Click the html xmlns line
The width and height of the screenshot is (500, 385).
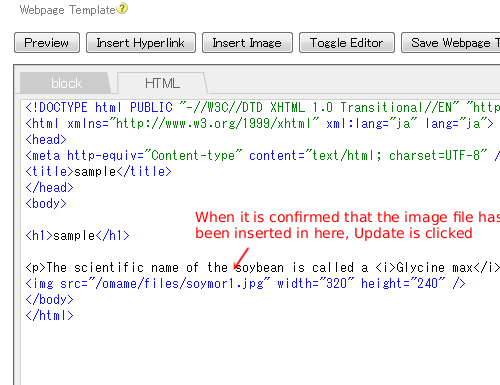(x=259, y=124)
